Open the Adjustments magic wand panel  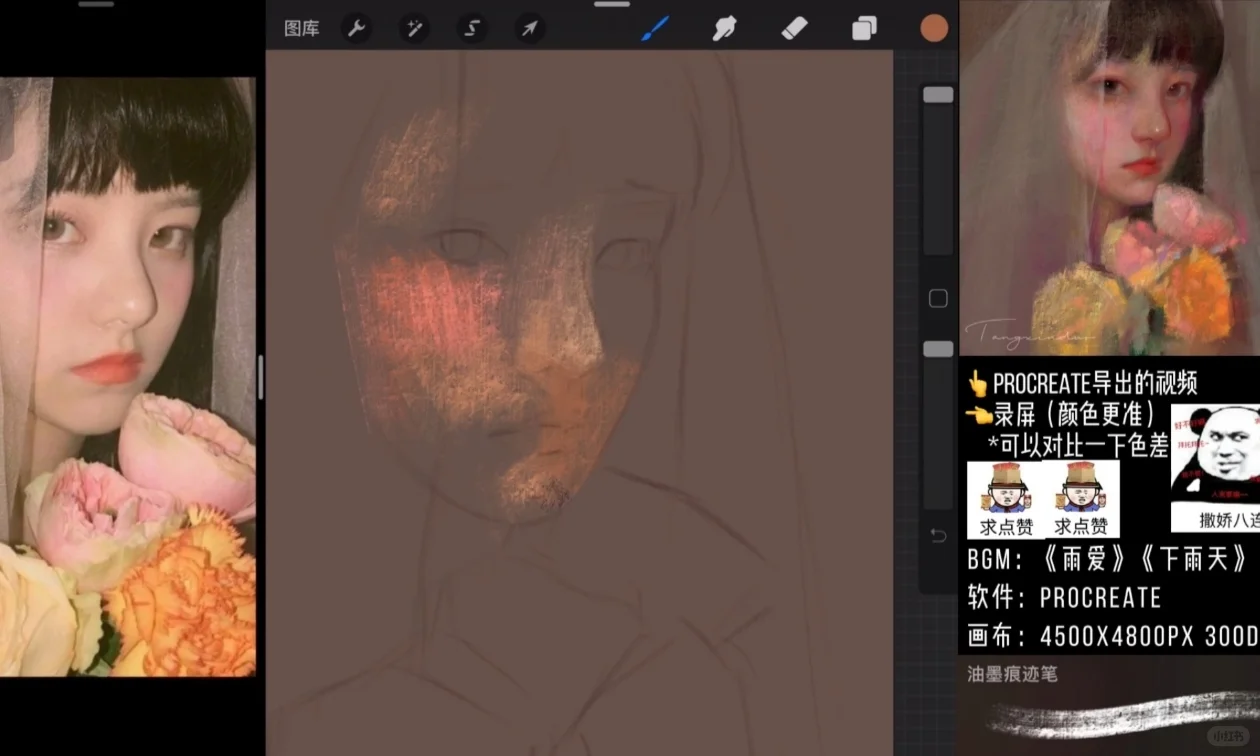pyautogui.click(x=414, y=28)
